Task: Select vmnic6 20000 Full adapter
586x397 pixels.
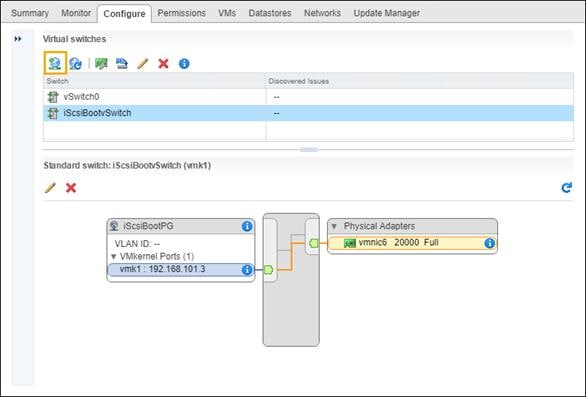Action: 412,243
